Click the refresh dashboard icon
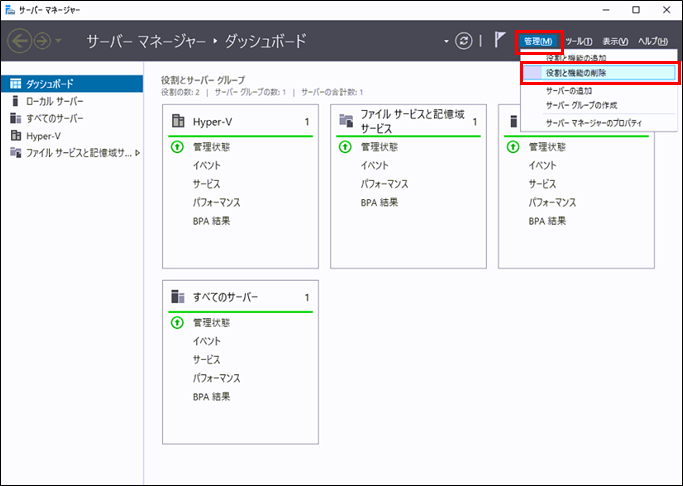Screen dimensions: 683x486 coord(463,41)
